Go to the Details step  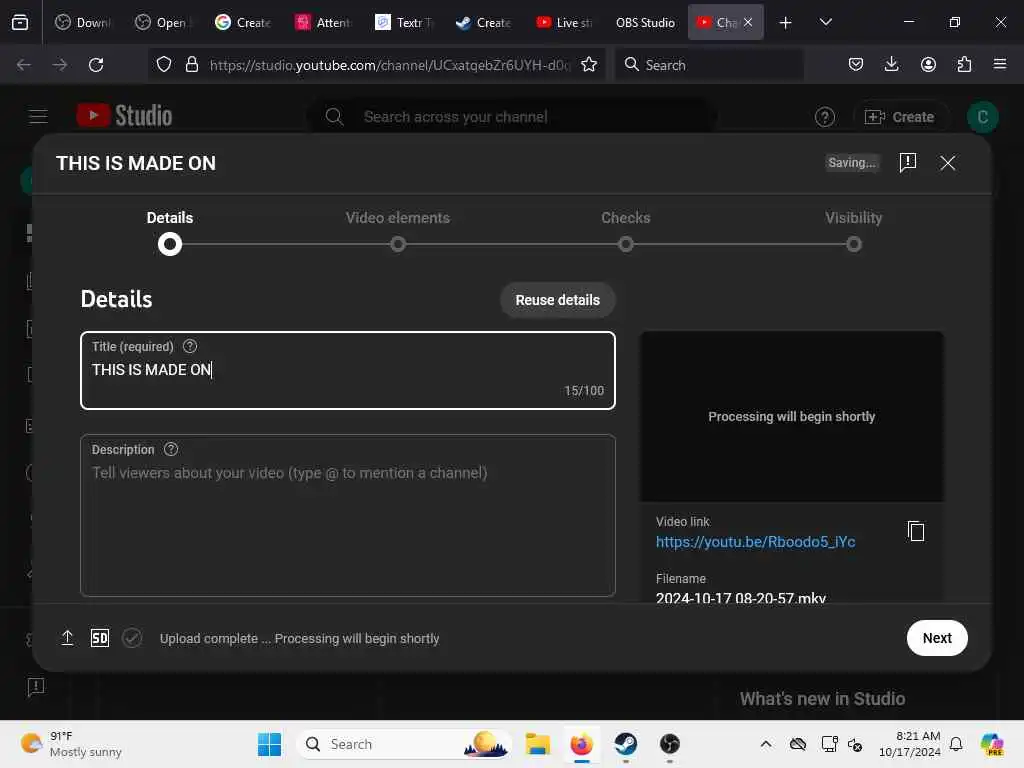click(170, 231)
